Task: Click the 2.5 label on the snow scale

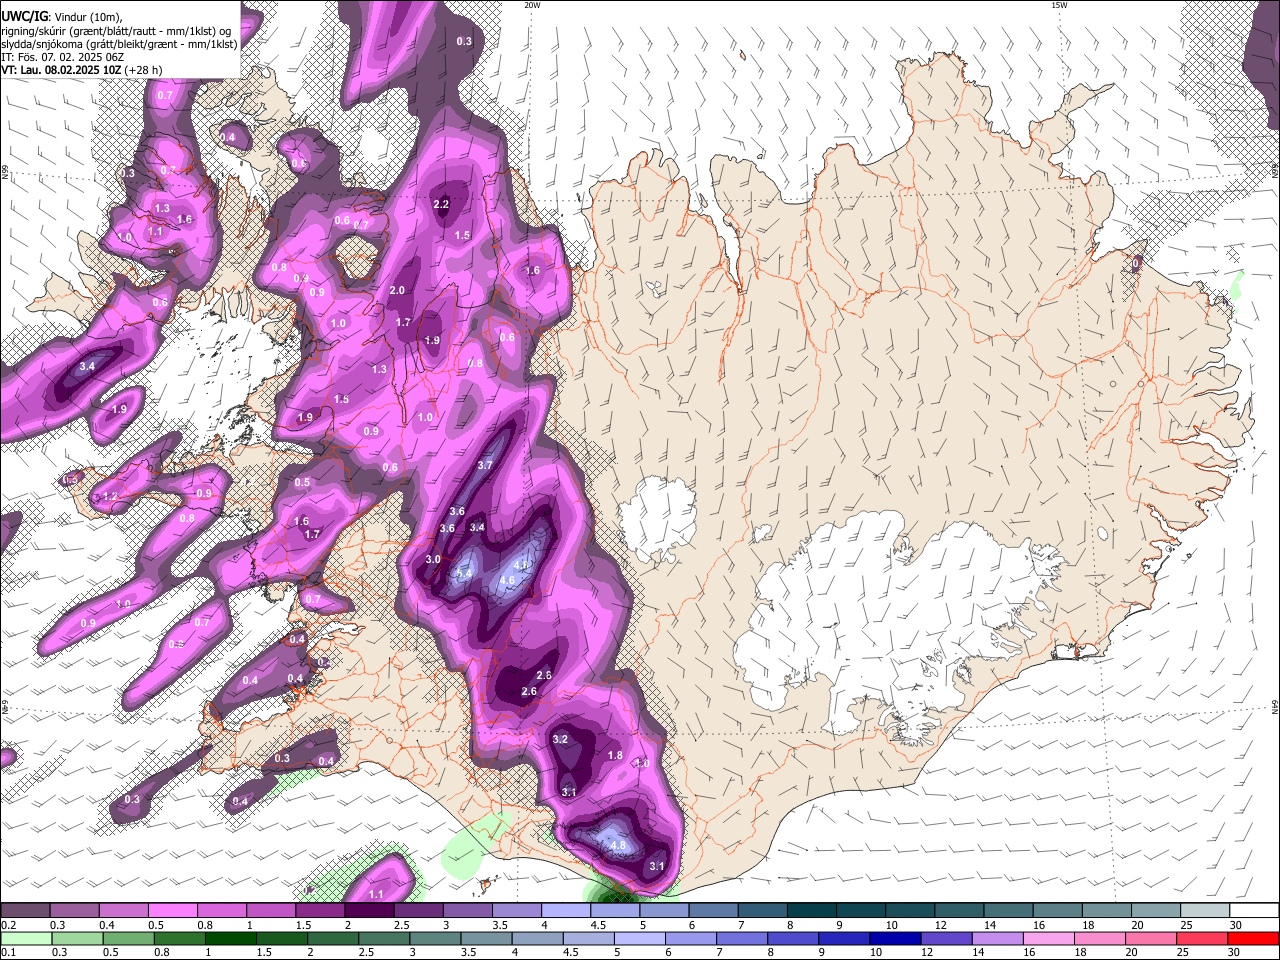Action: (402, 925)
